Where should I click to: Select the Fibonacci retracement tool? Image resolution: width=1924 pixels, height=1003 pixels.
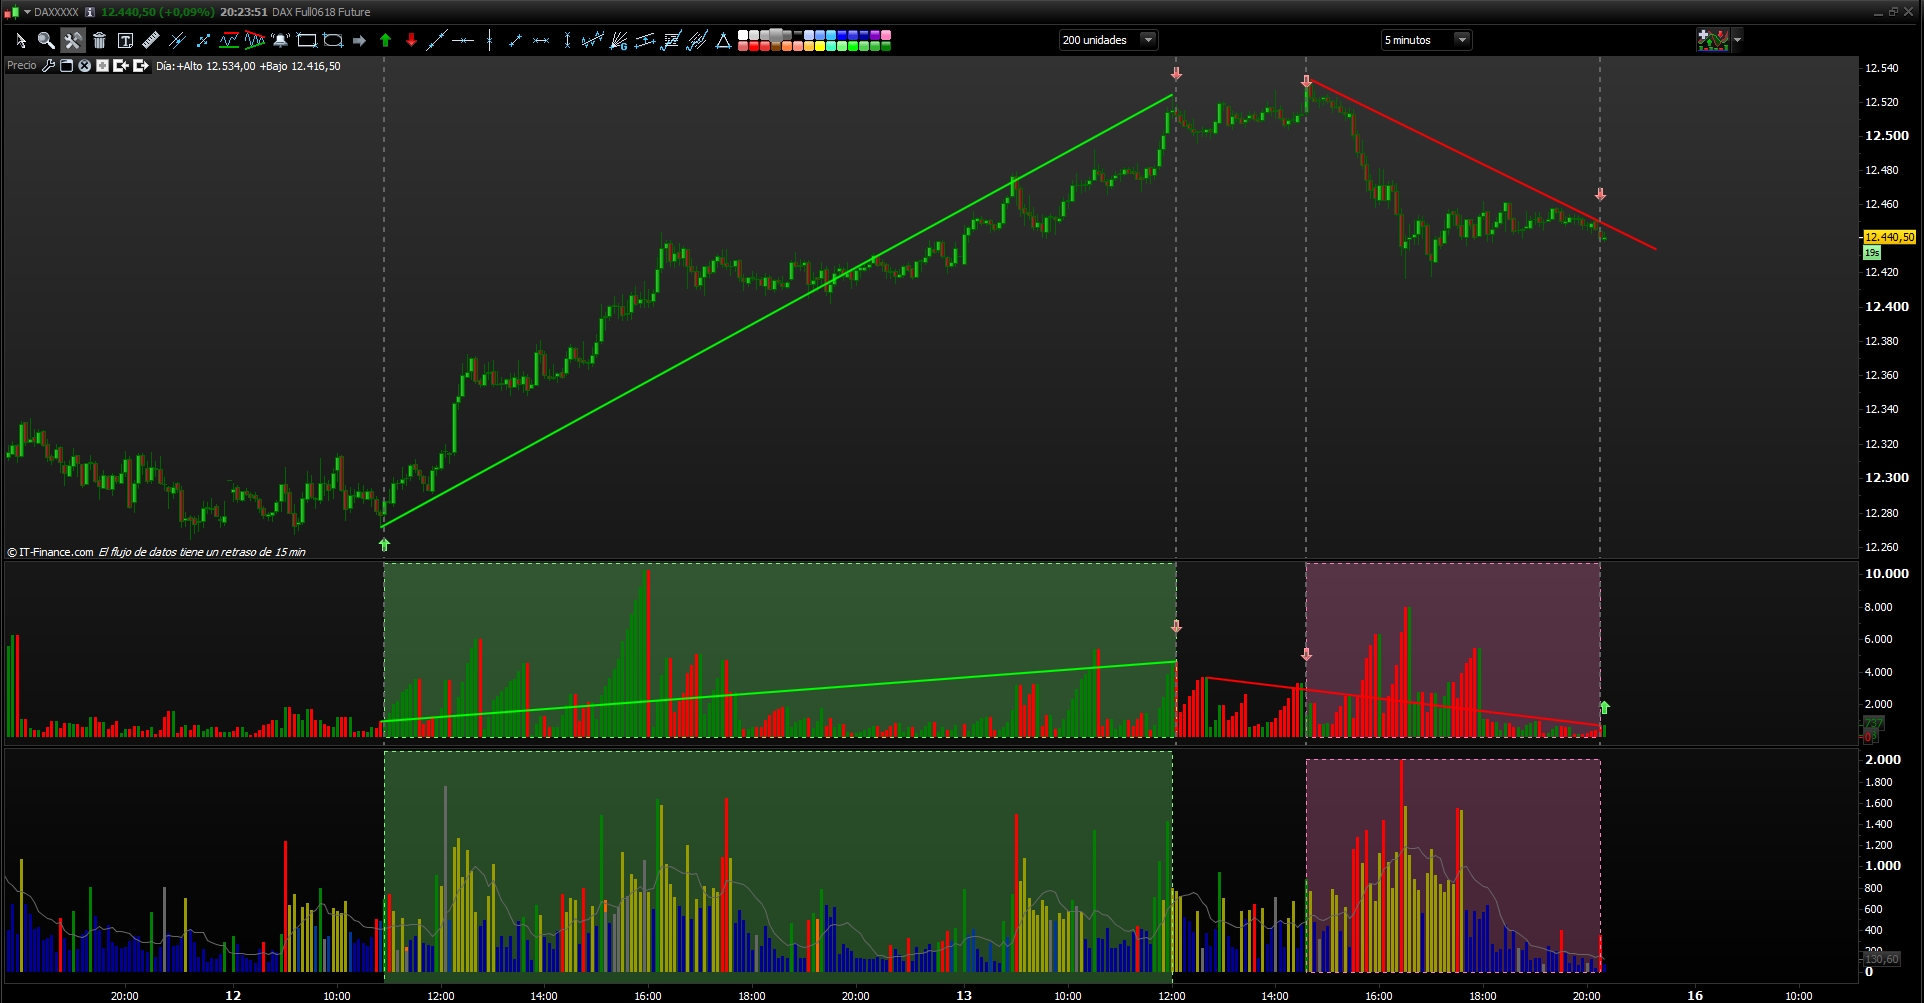[x=671, y=40]
